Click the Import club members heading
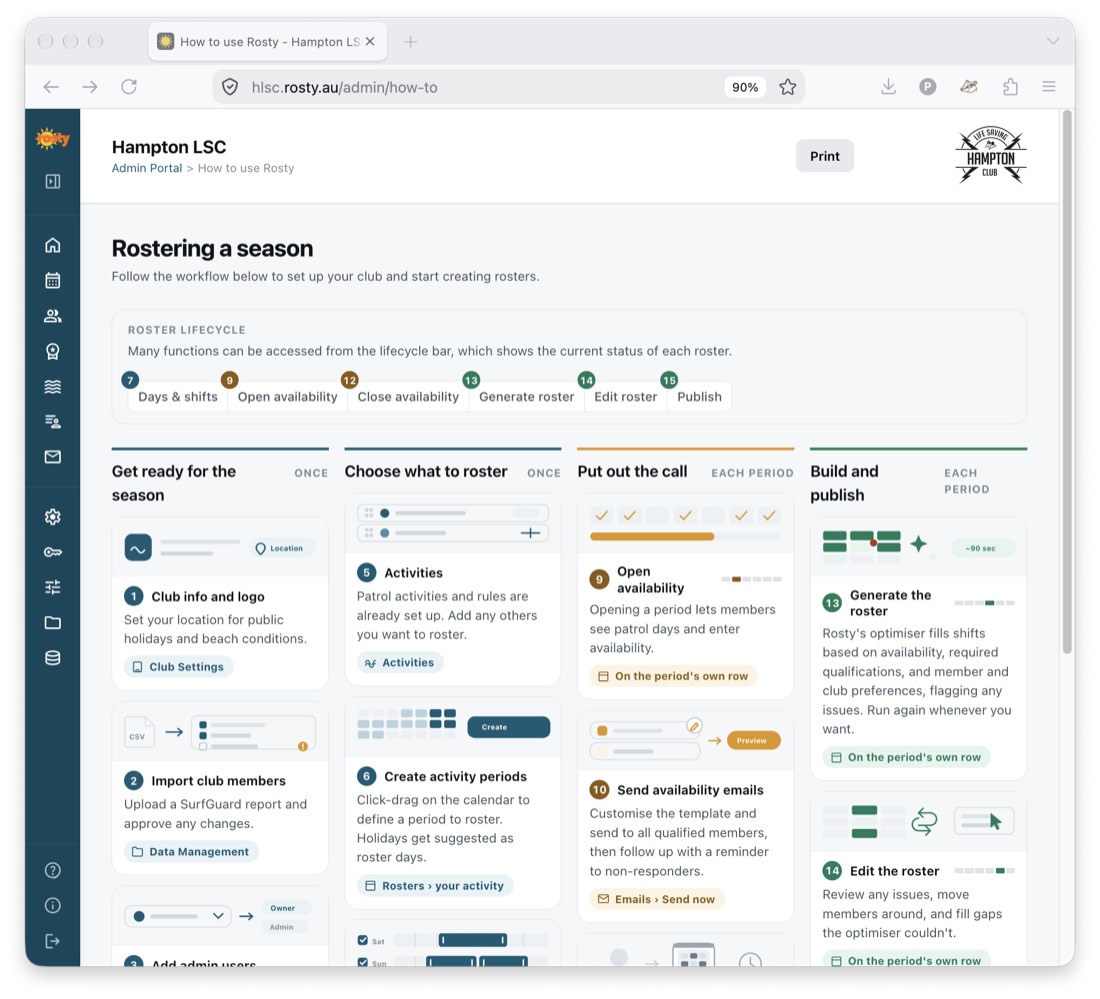 218,782
